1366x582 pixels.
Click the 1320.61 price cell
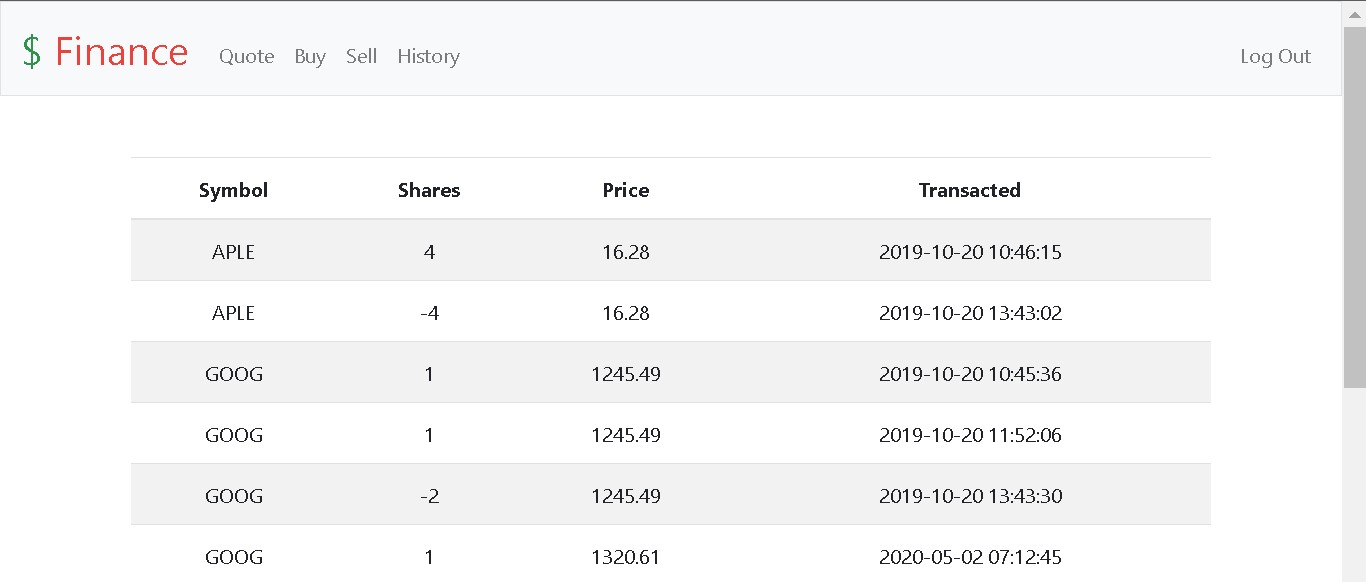pyautogui.click(x=626, y=557)
